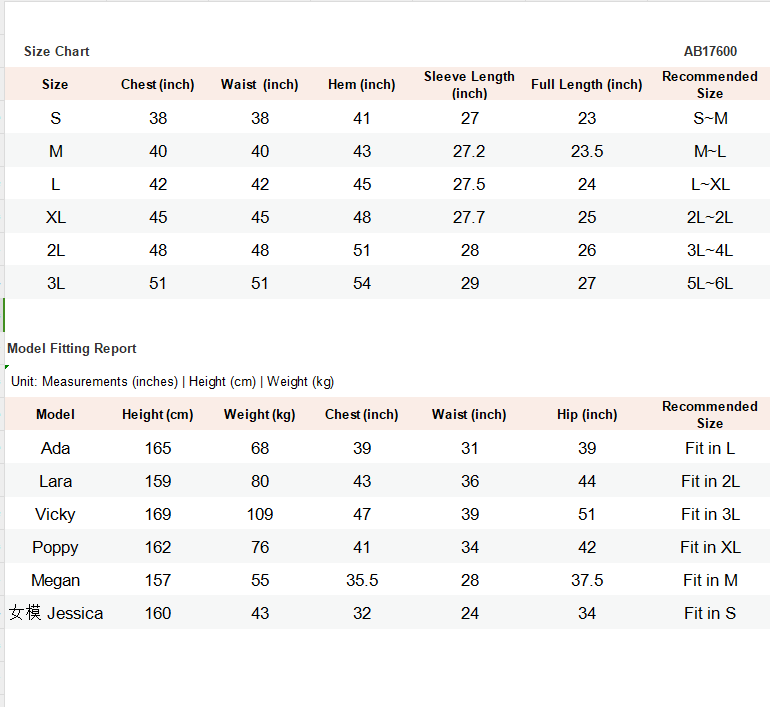Click the model name Ada cell
Image resolution: width=770 pixels, height=707 pixels.
pos(56,448)
